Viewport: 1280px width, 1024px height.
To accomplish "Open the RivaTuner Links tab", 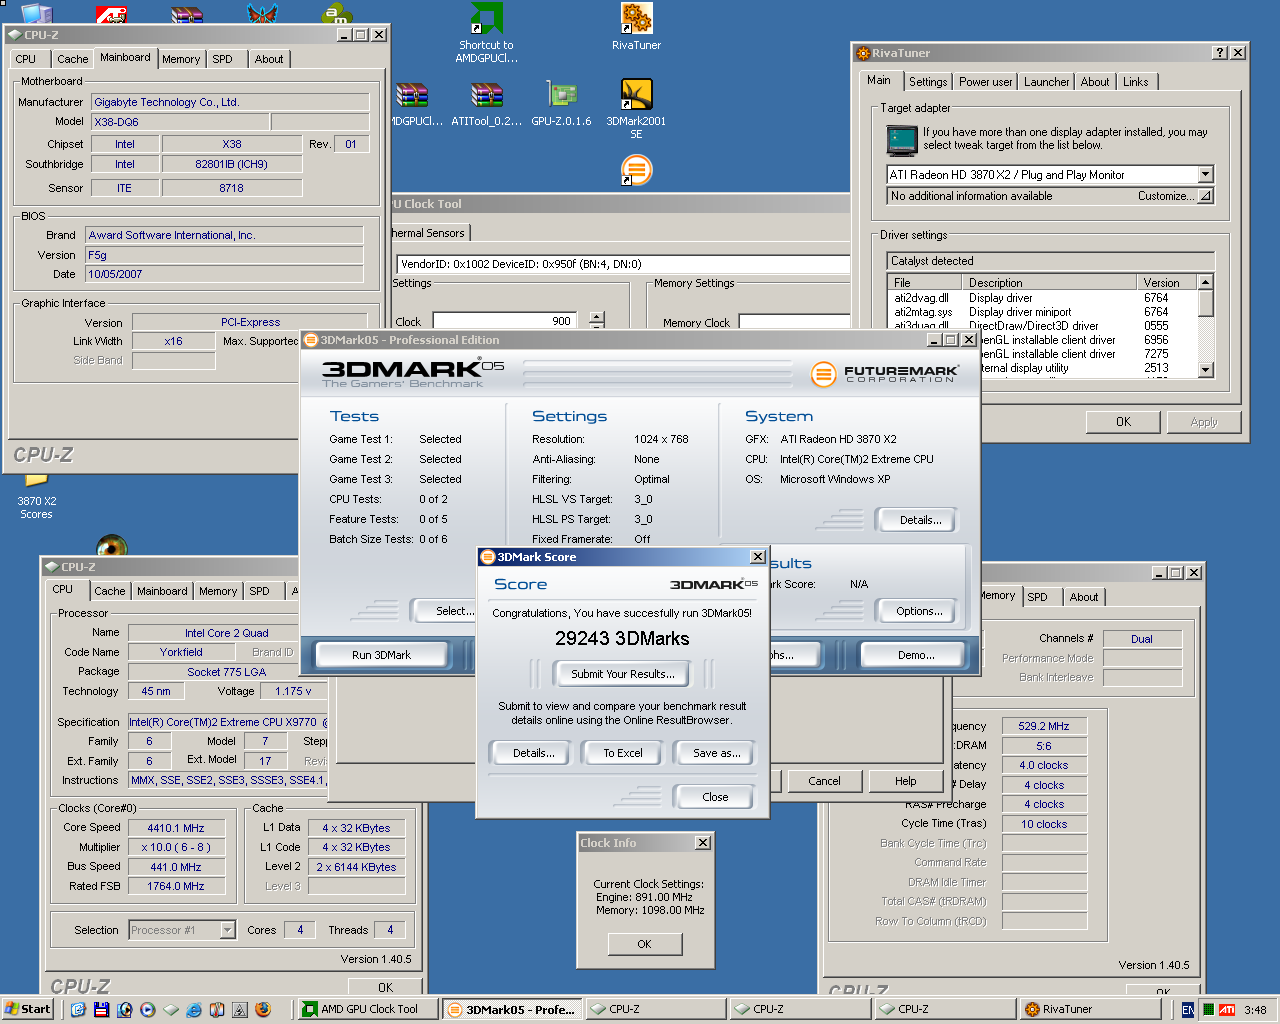I will pyautogui.click(x=1135, y=82).
